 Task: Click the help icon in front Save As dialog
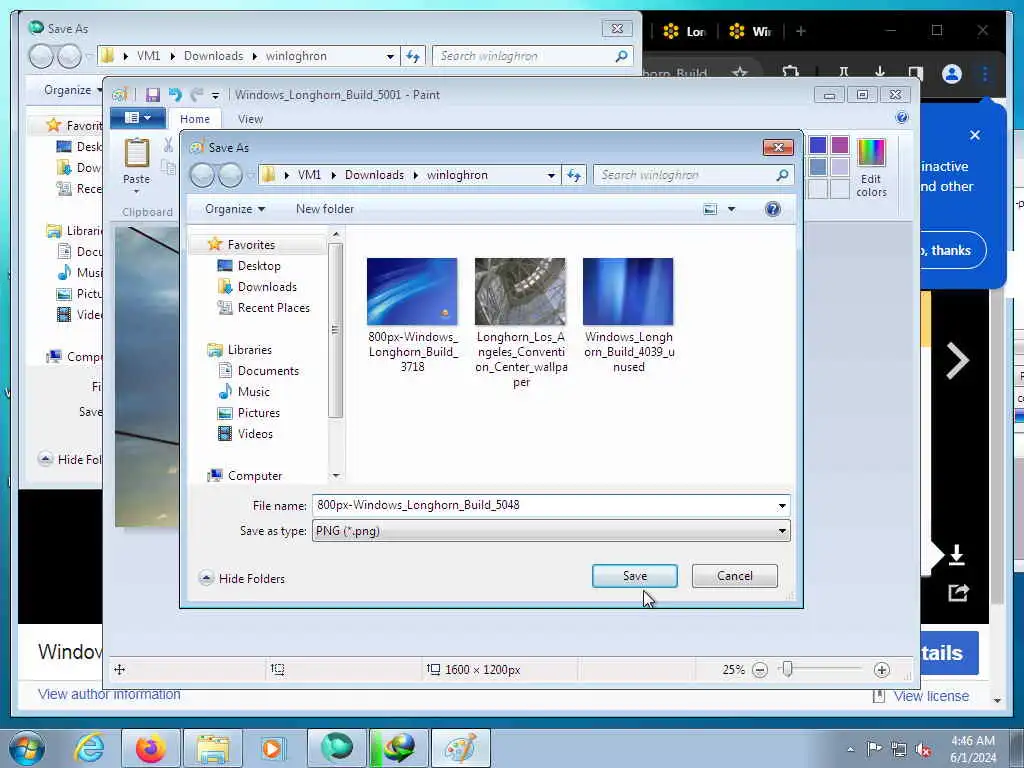point(773,209)
